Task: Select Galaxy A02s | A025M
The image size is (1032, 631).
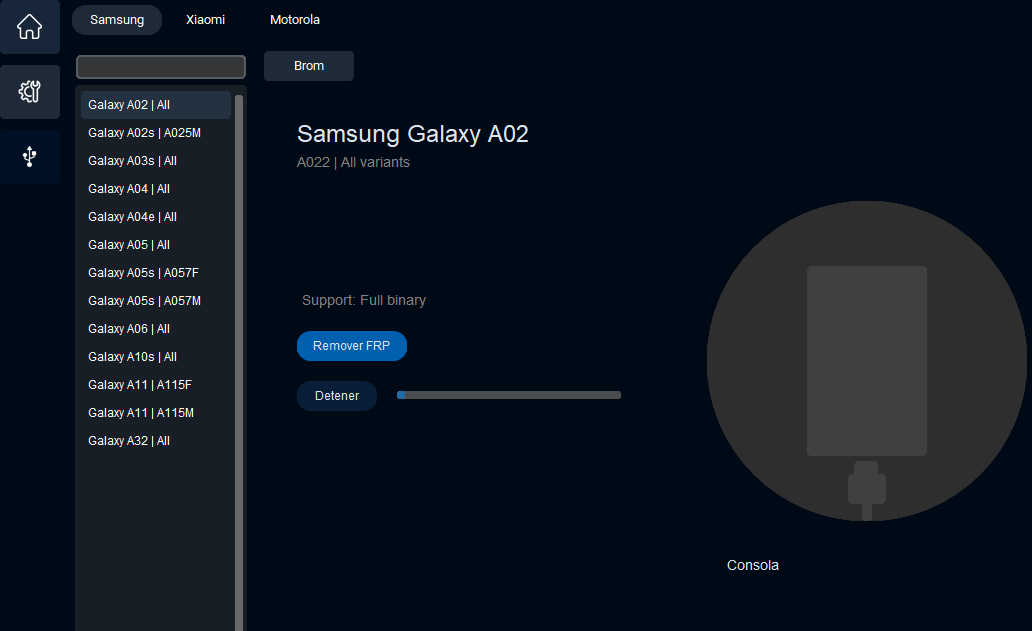Action: pos(156,133)
